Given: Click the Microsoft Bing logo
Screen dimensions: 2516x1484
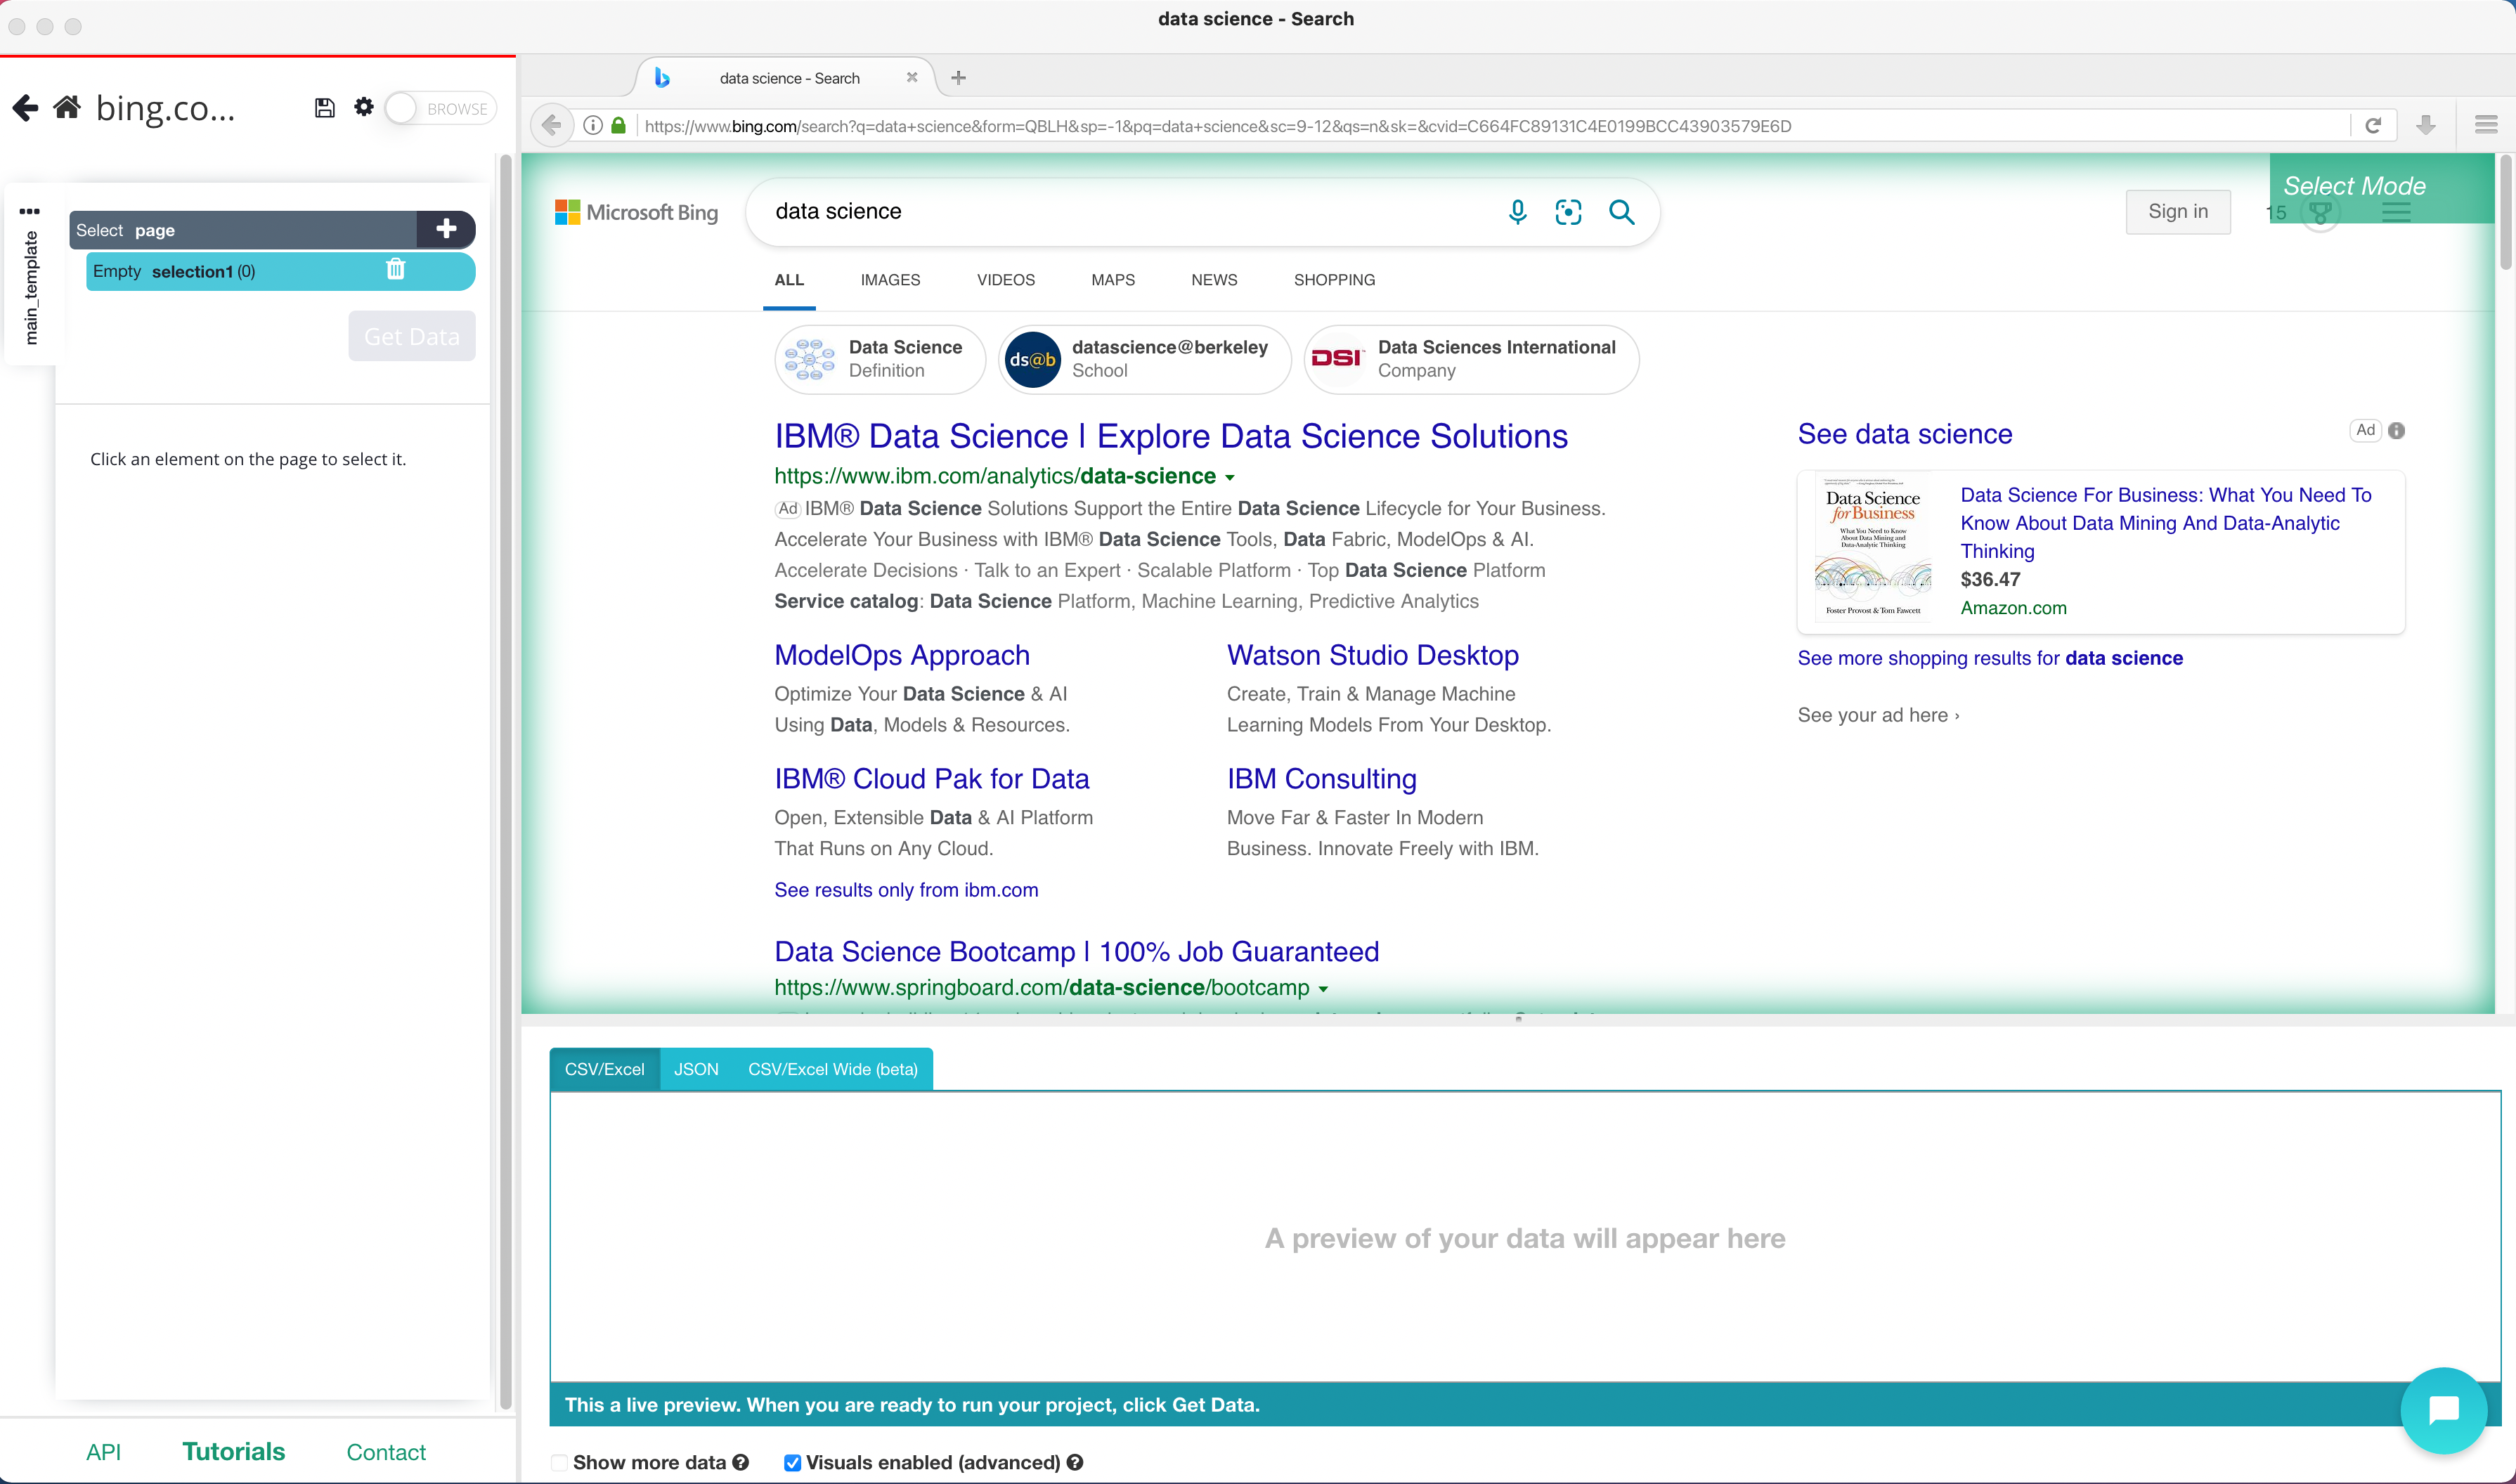Looking at the screenshot, I should (x=637, y=212).
